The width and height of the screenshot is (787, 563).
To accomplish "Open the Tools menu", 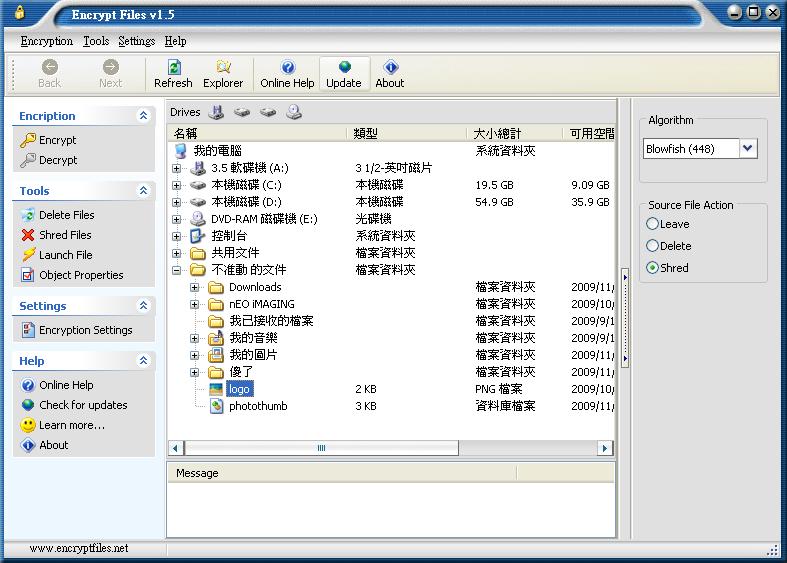I will click(x=96, y=41).
